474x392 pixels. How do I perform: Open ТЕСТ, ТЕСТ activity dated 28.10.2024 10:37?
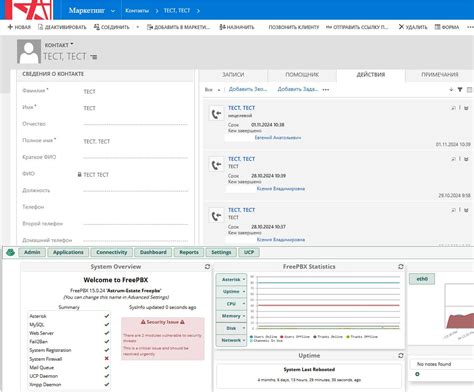point(241,210)
